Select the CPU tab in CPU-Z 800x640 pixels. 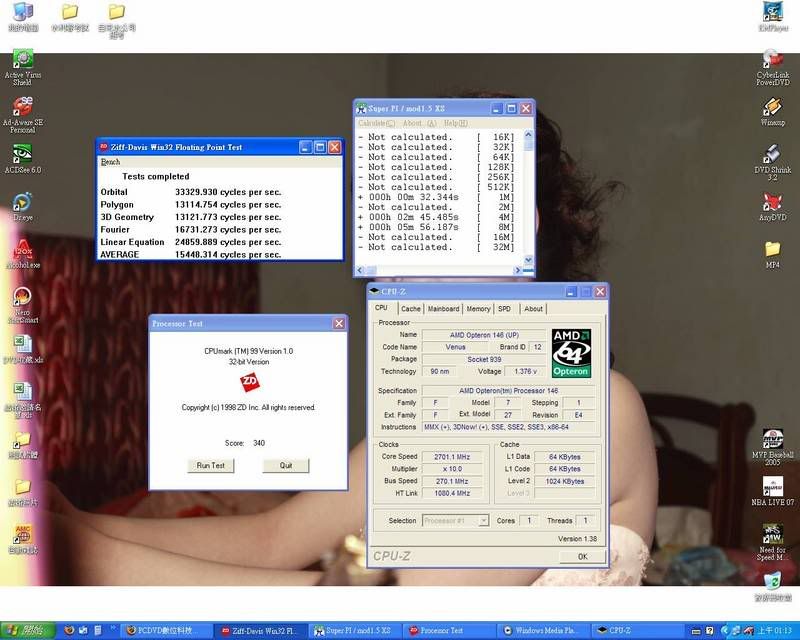(x=382, y=308)
